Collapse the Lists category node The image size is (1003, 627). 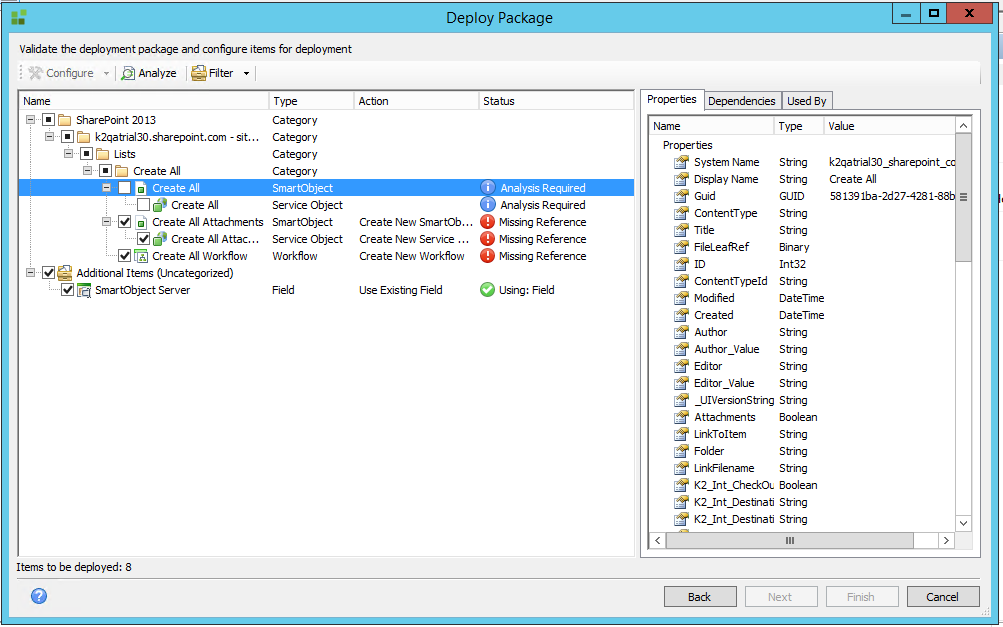[x=69, y=154]
